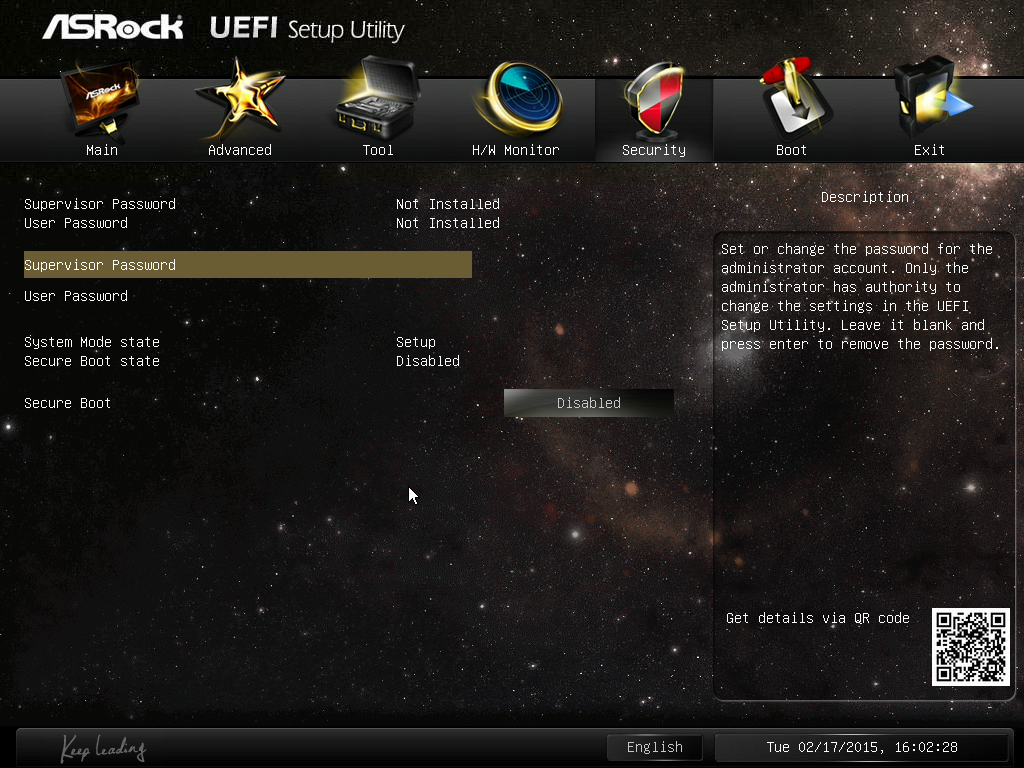
Task: Select the H/W Monitor radar icon
Action: coord(519,98)
